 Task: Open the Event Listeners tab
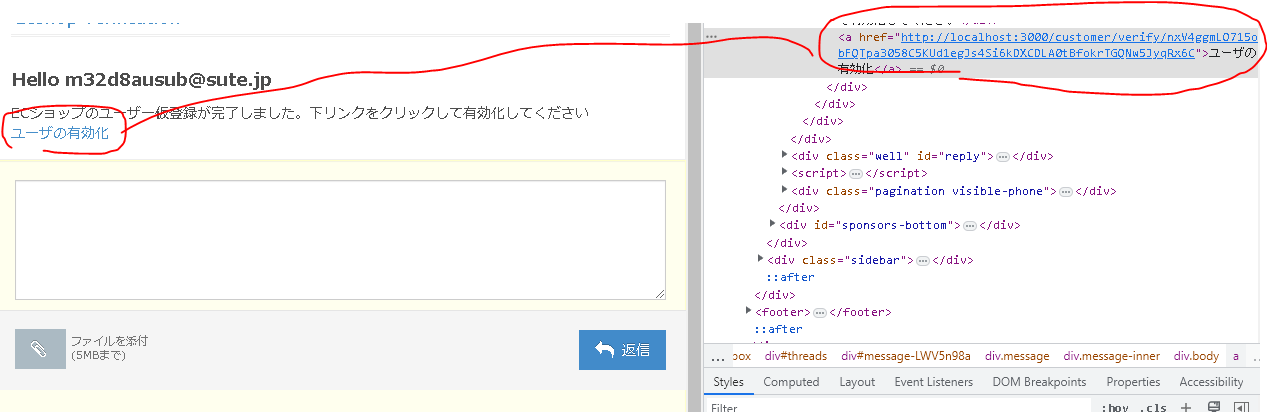point(933,382)
